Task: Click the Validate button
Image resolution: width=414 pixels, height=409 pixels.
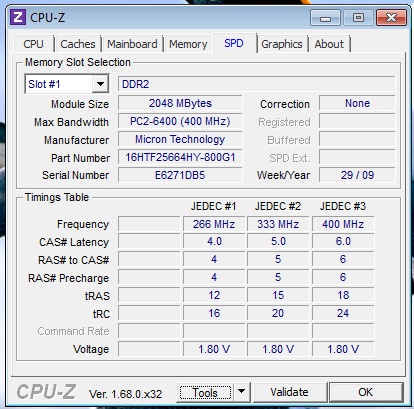Action: (x=289, y=392)
